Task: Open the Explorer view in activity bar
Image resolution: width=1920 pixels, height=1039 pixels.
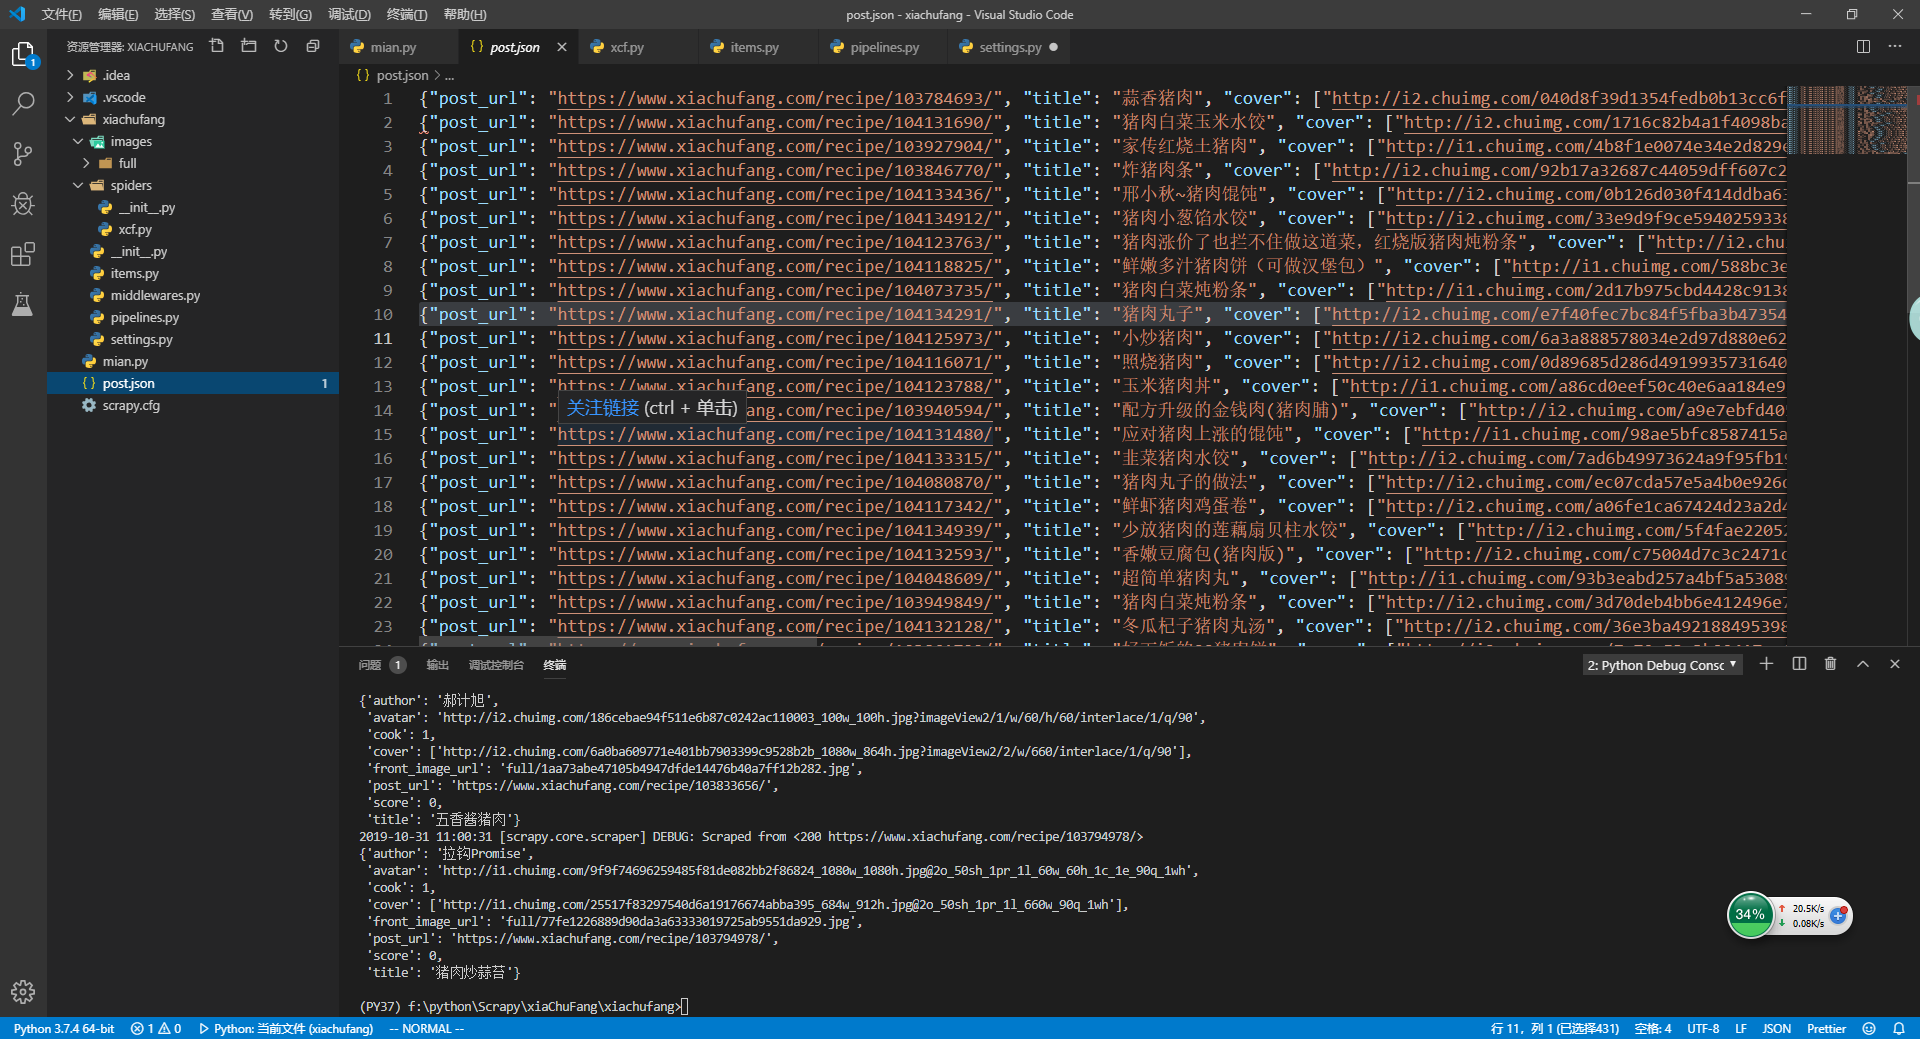Action: [23, 54]
